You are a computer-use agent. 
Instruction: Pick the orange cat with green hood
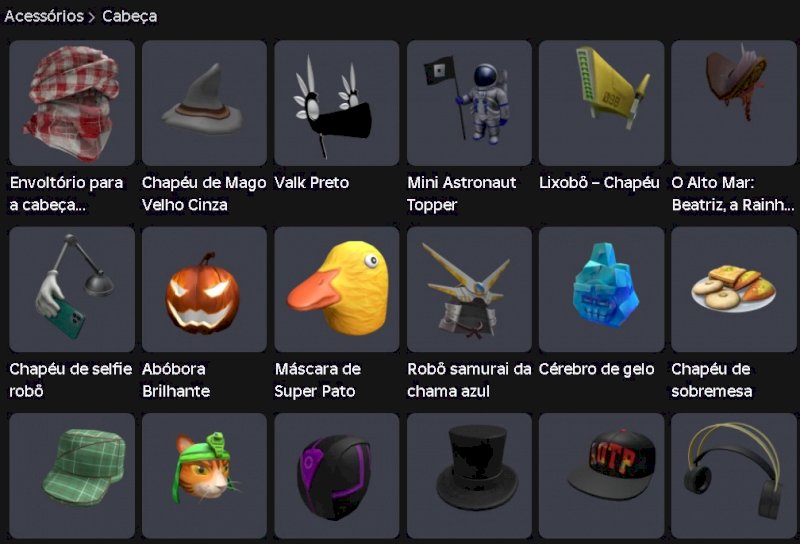[x=204, y=476]
